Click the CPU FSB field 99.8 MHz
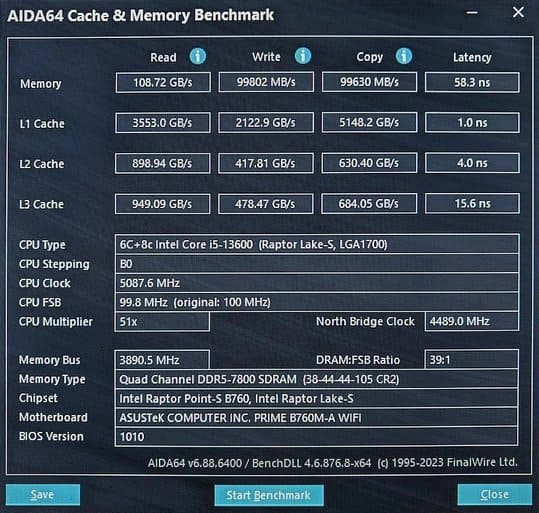 coord(317,302)
